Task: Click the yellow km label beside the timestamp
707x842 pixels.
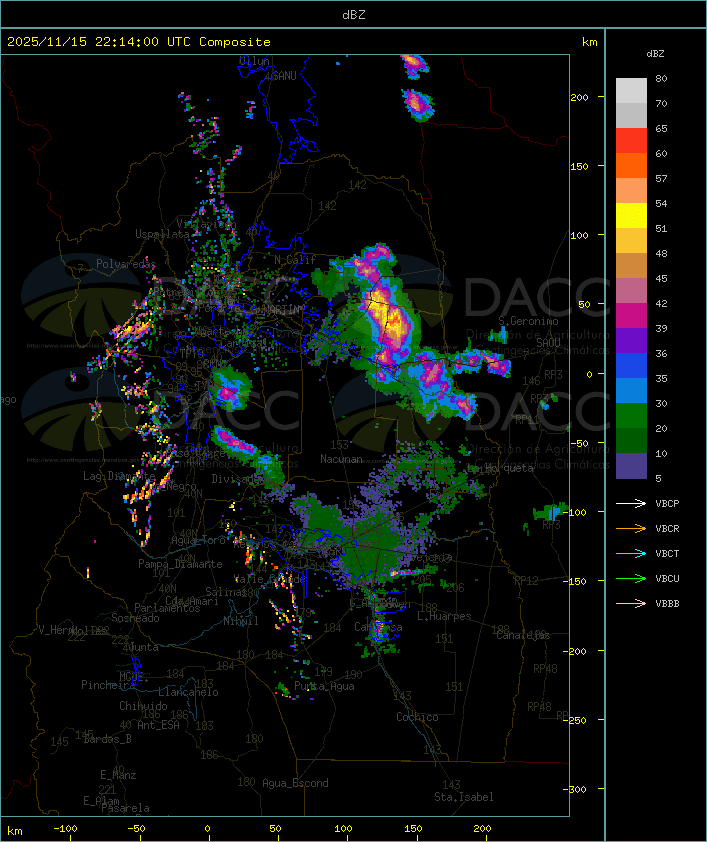Action: pyautogui.click(x=589, y=42)
